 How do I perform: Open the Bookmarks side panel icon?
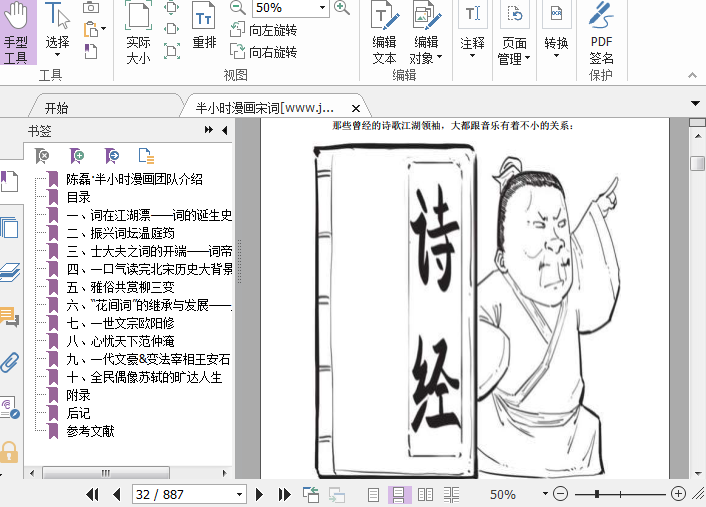[x=9, y=182]
